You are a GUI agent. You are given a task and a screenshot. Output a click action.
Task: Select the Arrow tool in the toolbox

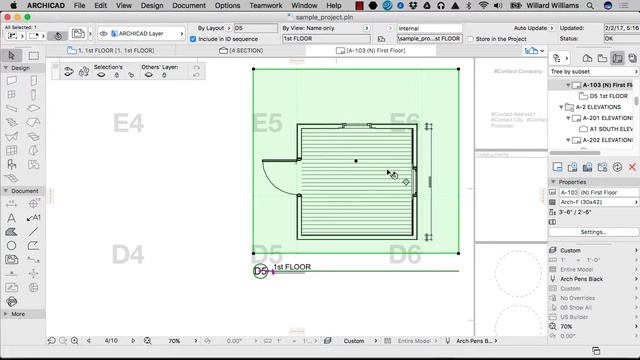pyautogui.click(x=11, y=55)
